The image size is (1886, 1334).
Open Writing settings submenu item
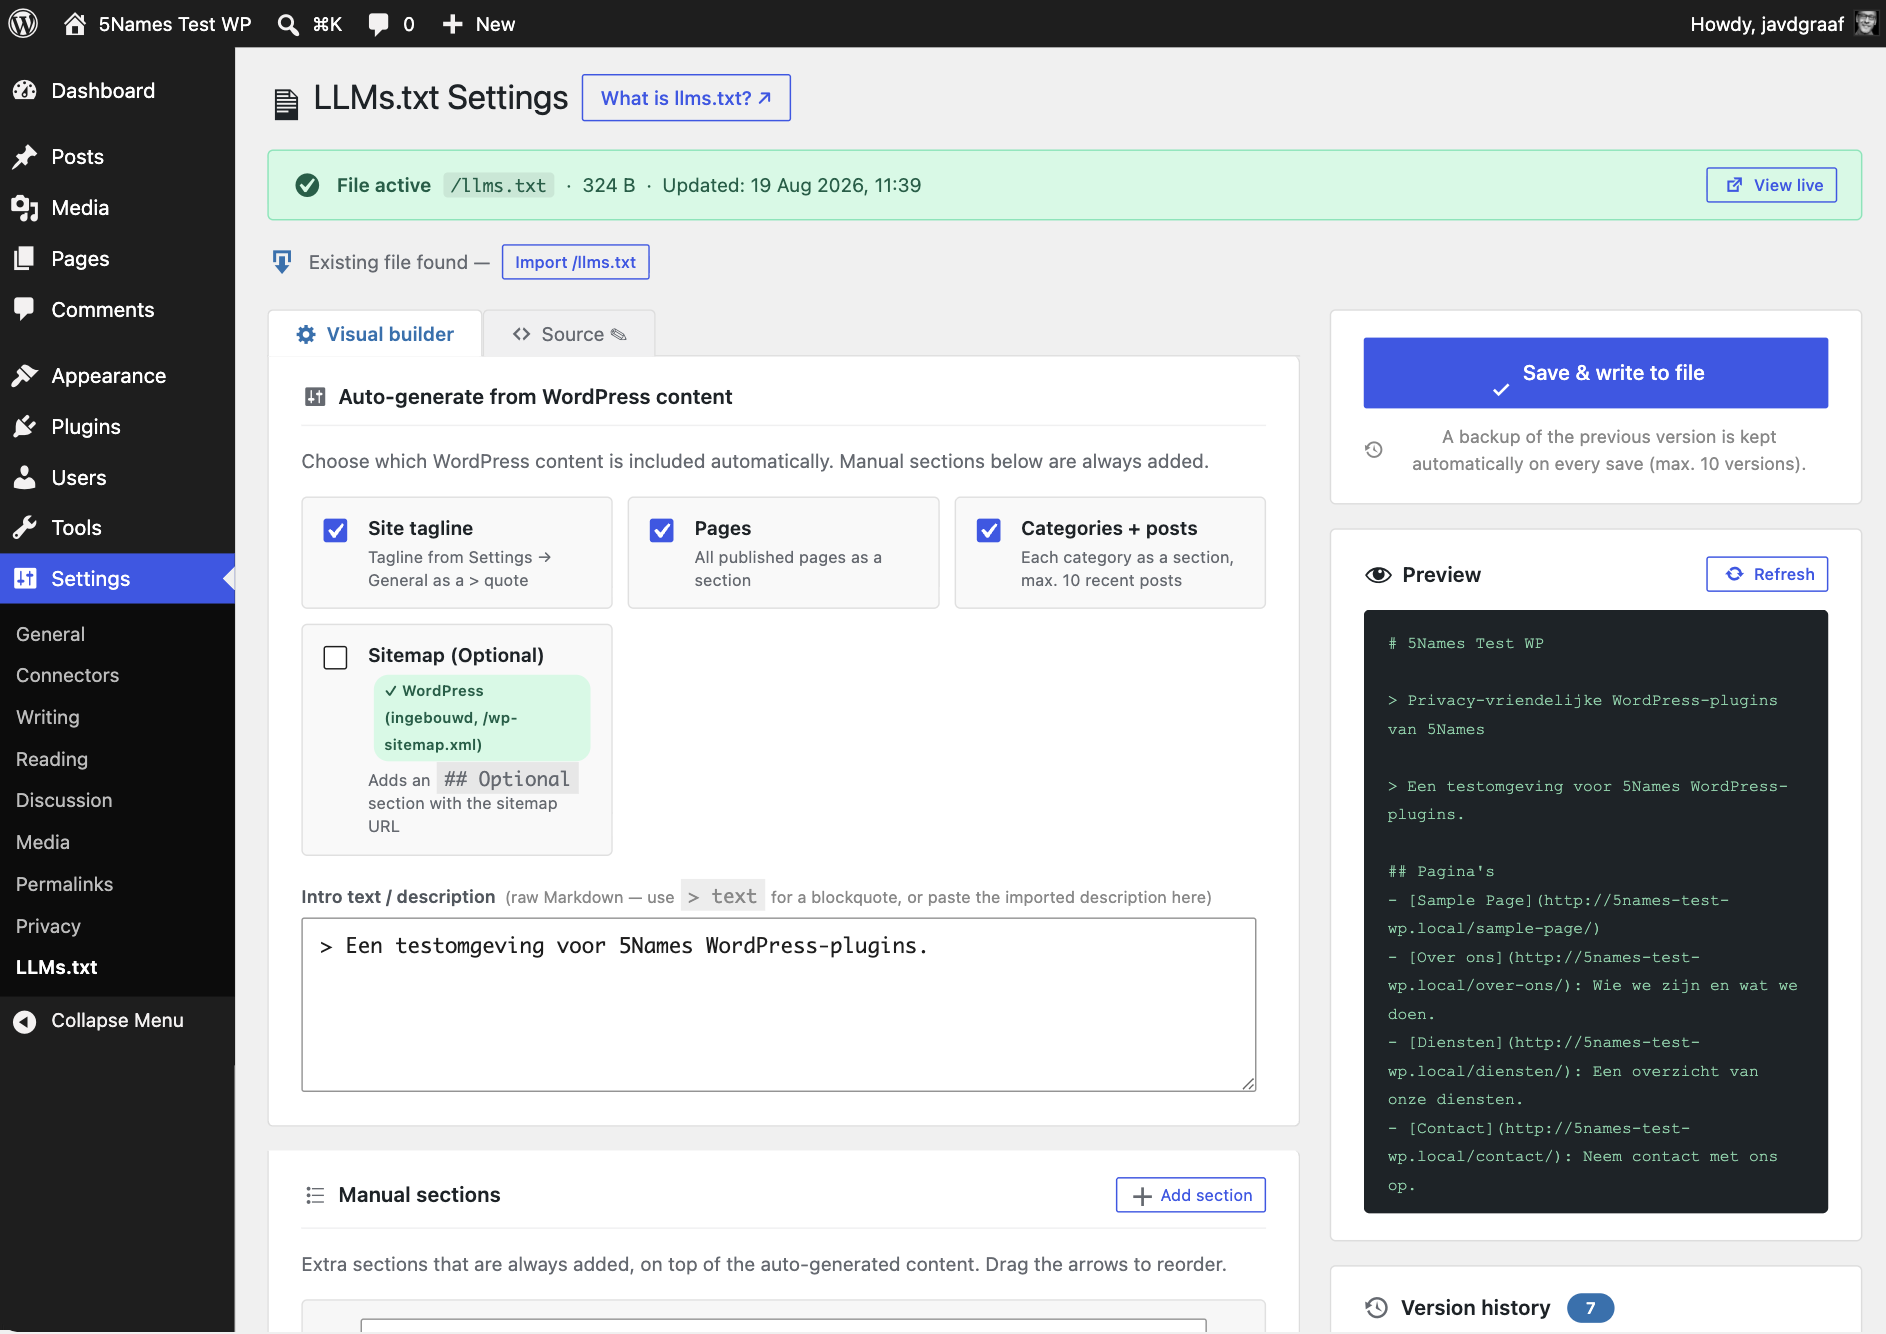(x=47, y=717)
